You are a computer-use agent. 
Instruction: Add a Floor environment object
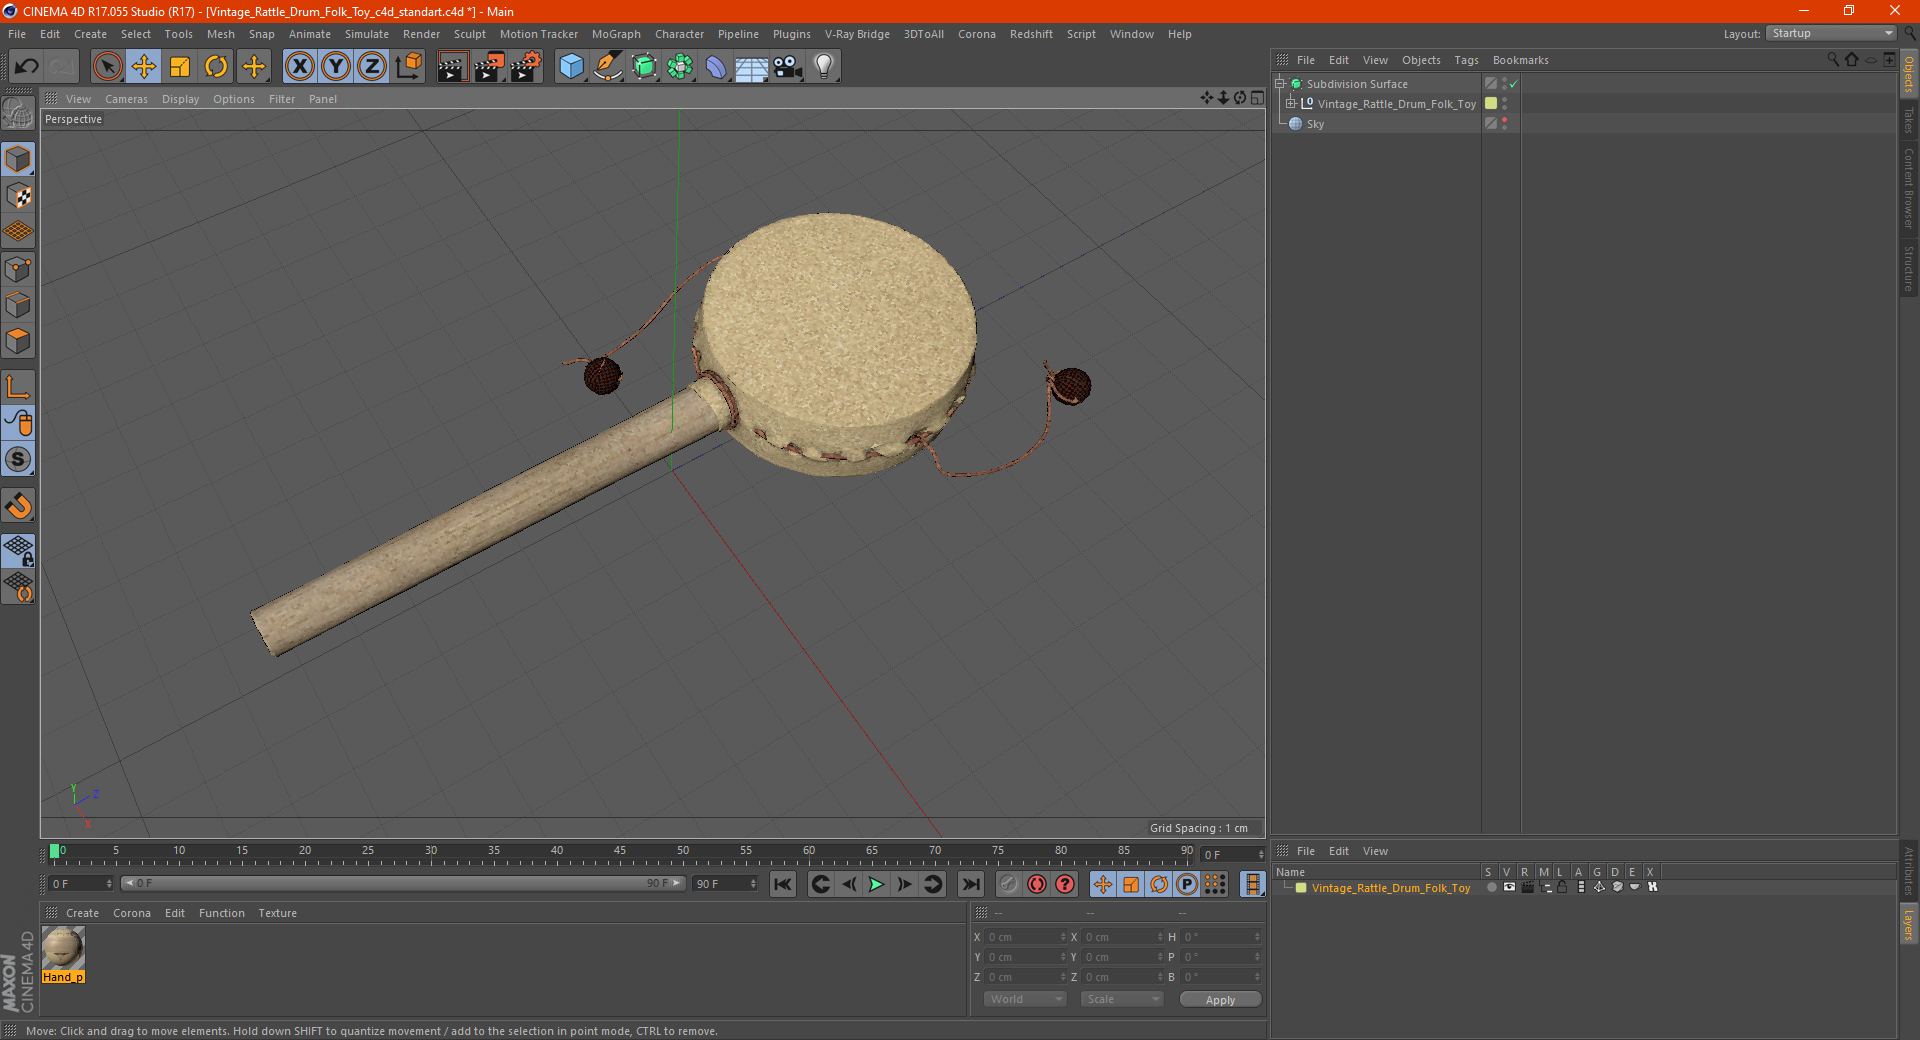click(752, 67)
